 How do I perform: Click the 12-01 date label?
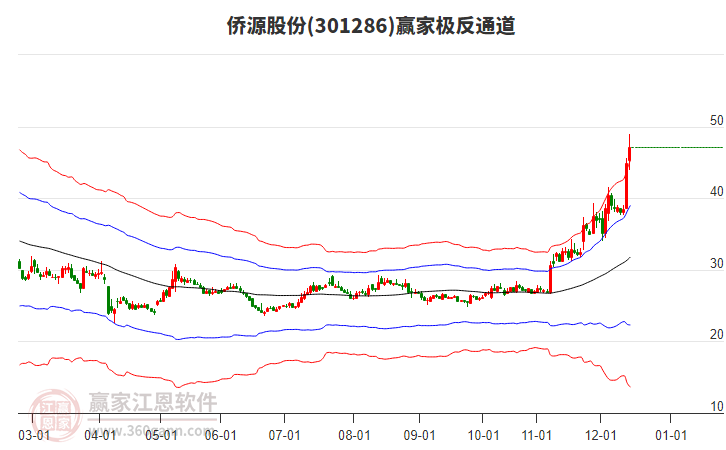click(601, 436)
